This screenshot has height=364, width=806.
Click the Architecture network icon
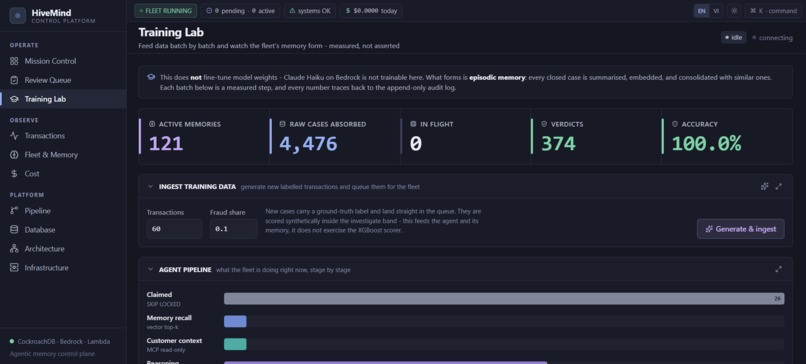(x=14, y=249)
